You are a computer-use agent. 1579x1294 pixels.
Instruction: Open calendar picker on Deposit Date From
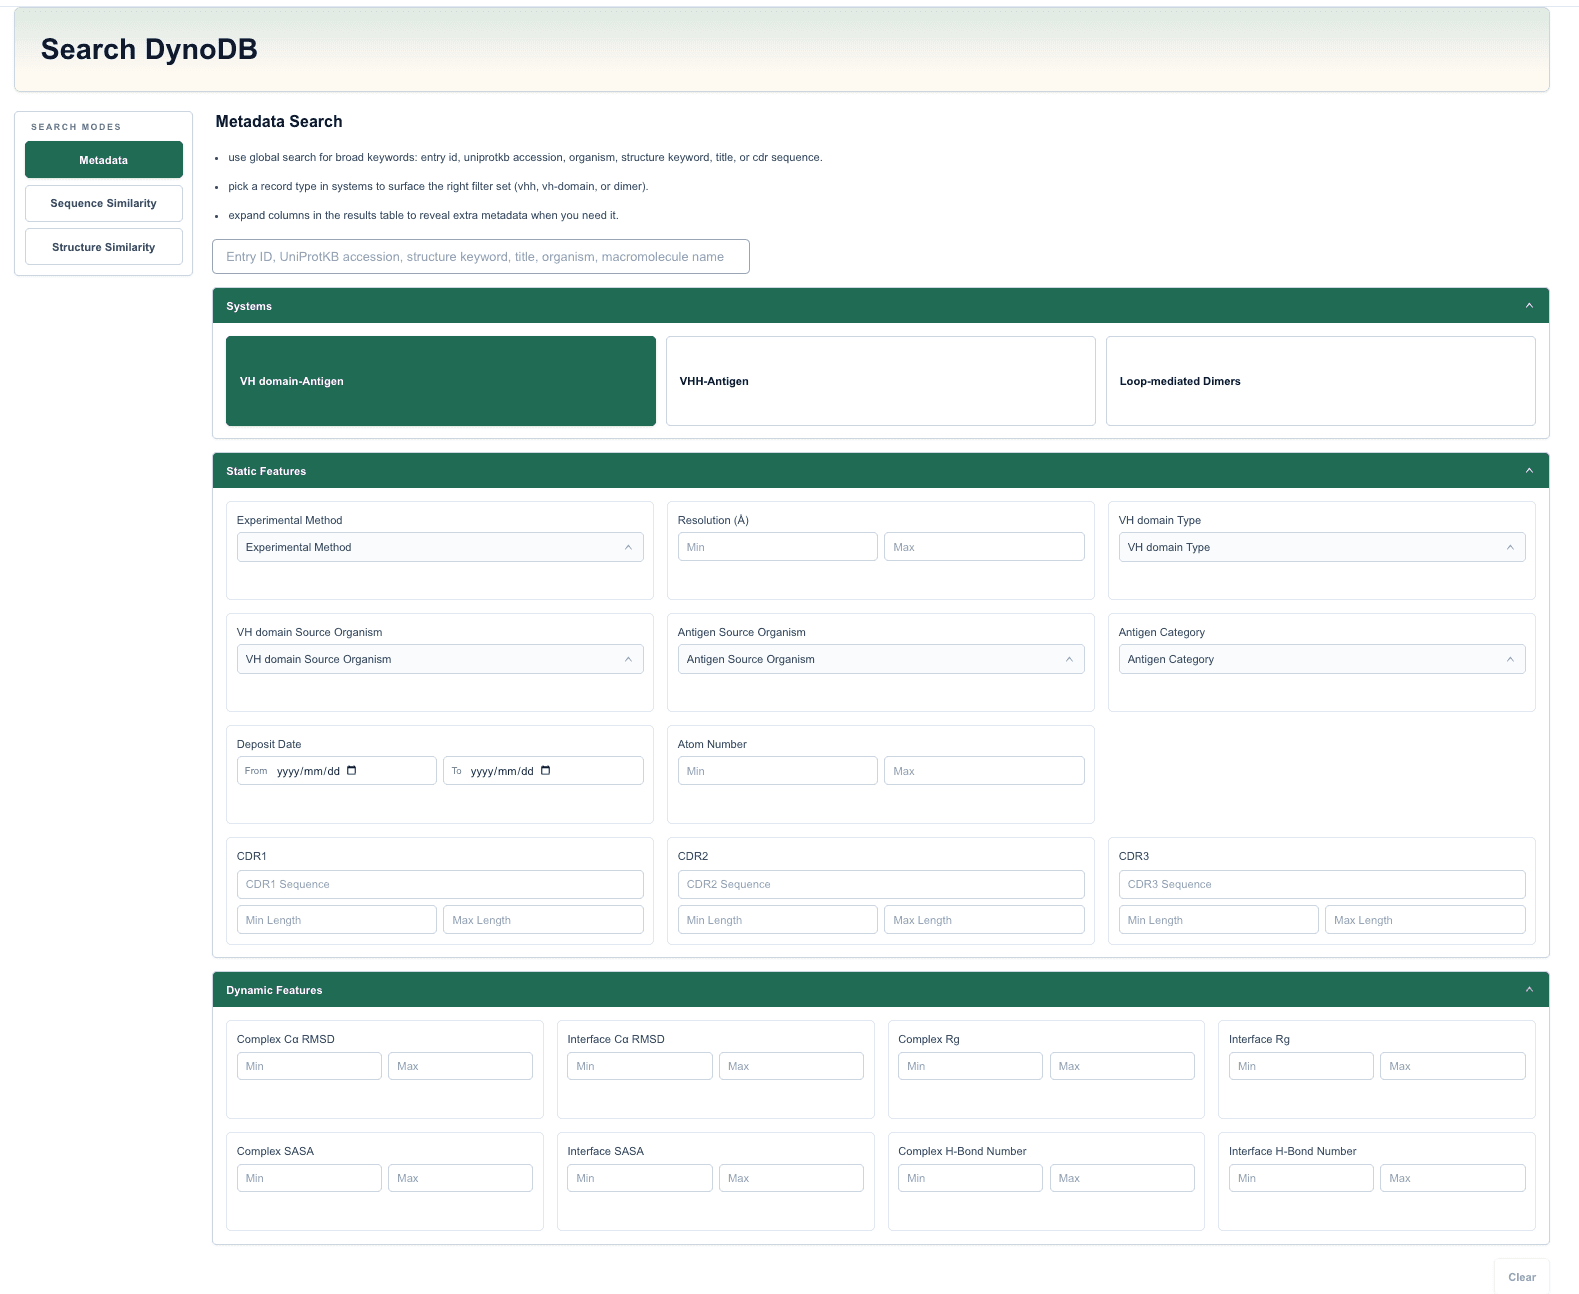(x=352, y=770)
